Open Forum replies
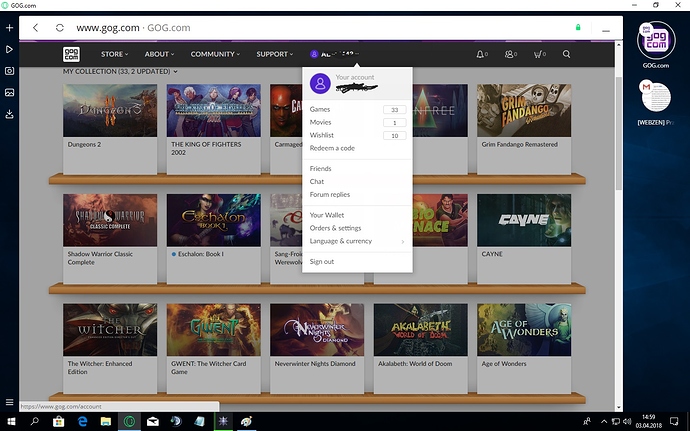The height and width of the screenshot is (431, 690). tap(330, 195)
